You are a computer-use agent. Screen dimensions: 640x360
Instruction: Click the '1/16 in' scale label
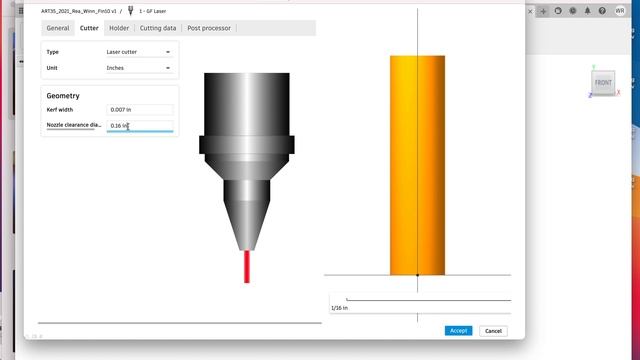pos(340,308)
